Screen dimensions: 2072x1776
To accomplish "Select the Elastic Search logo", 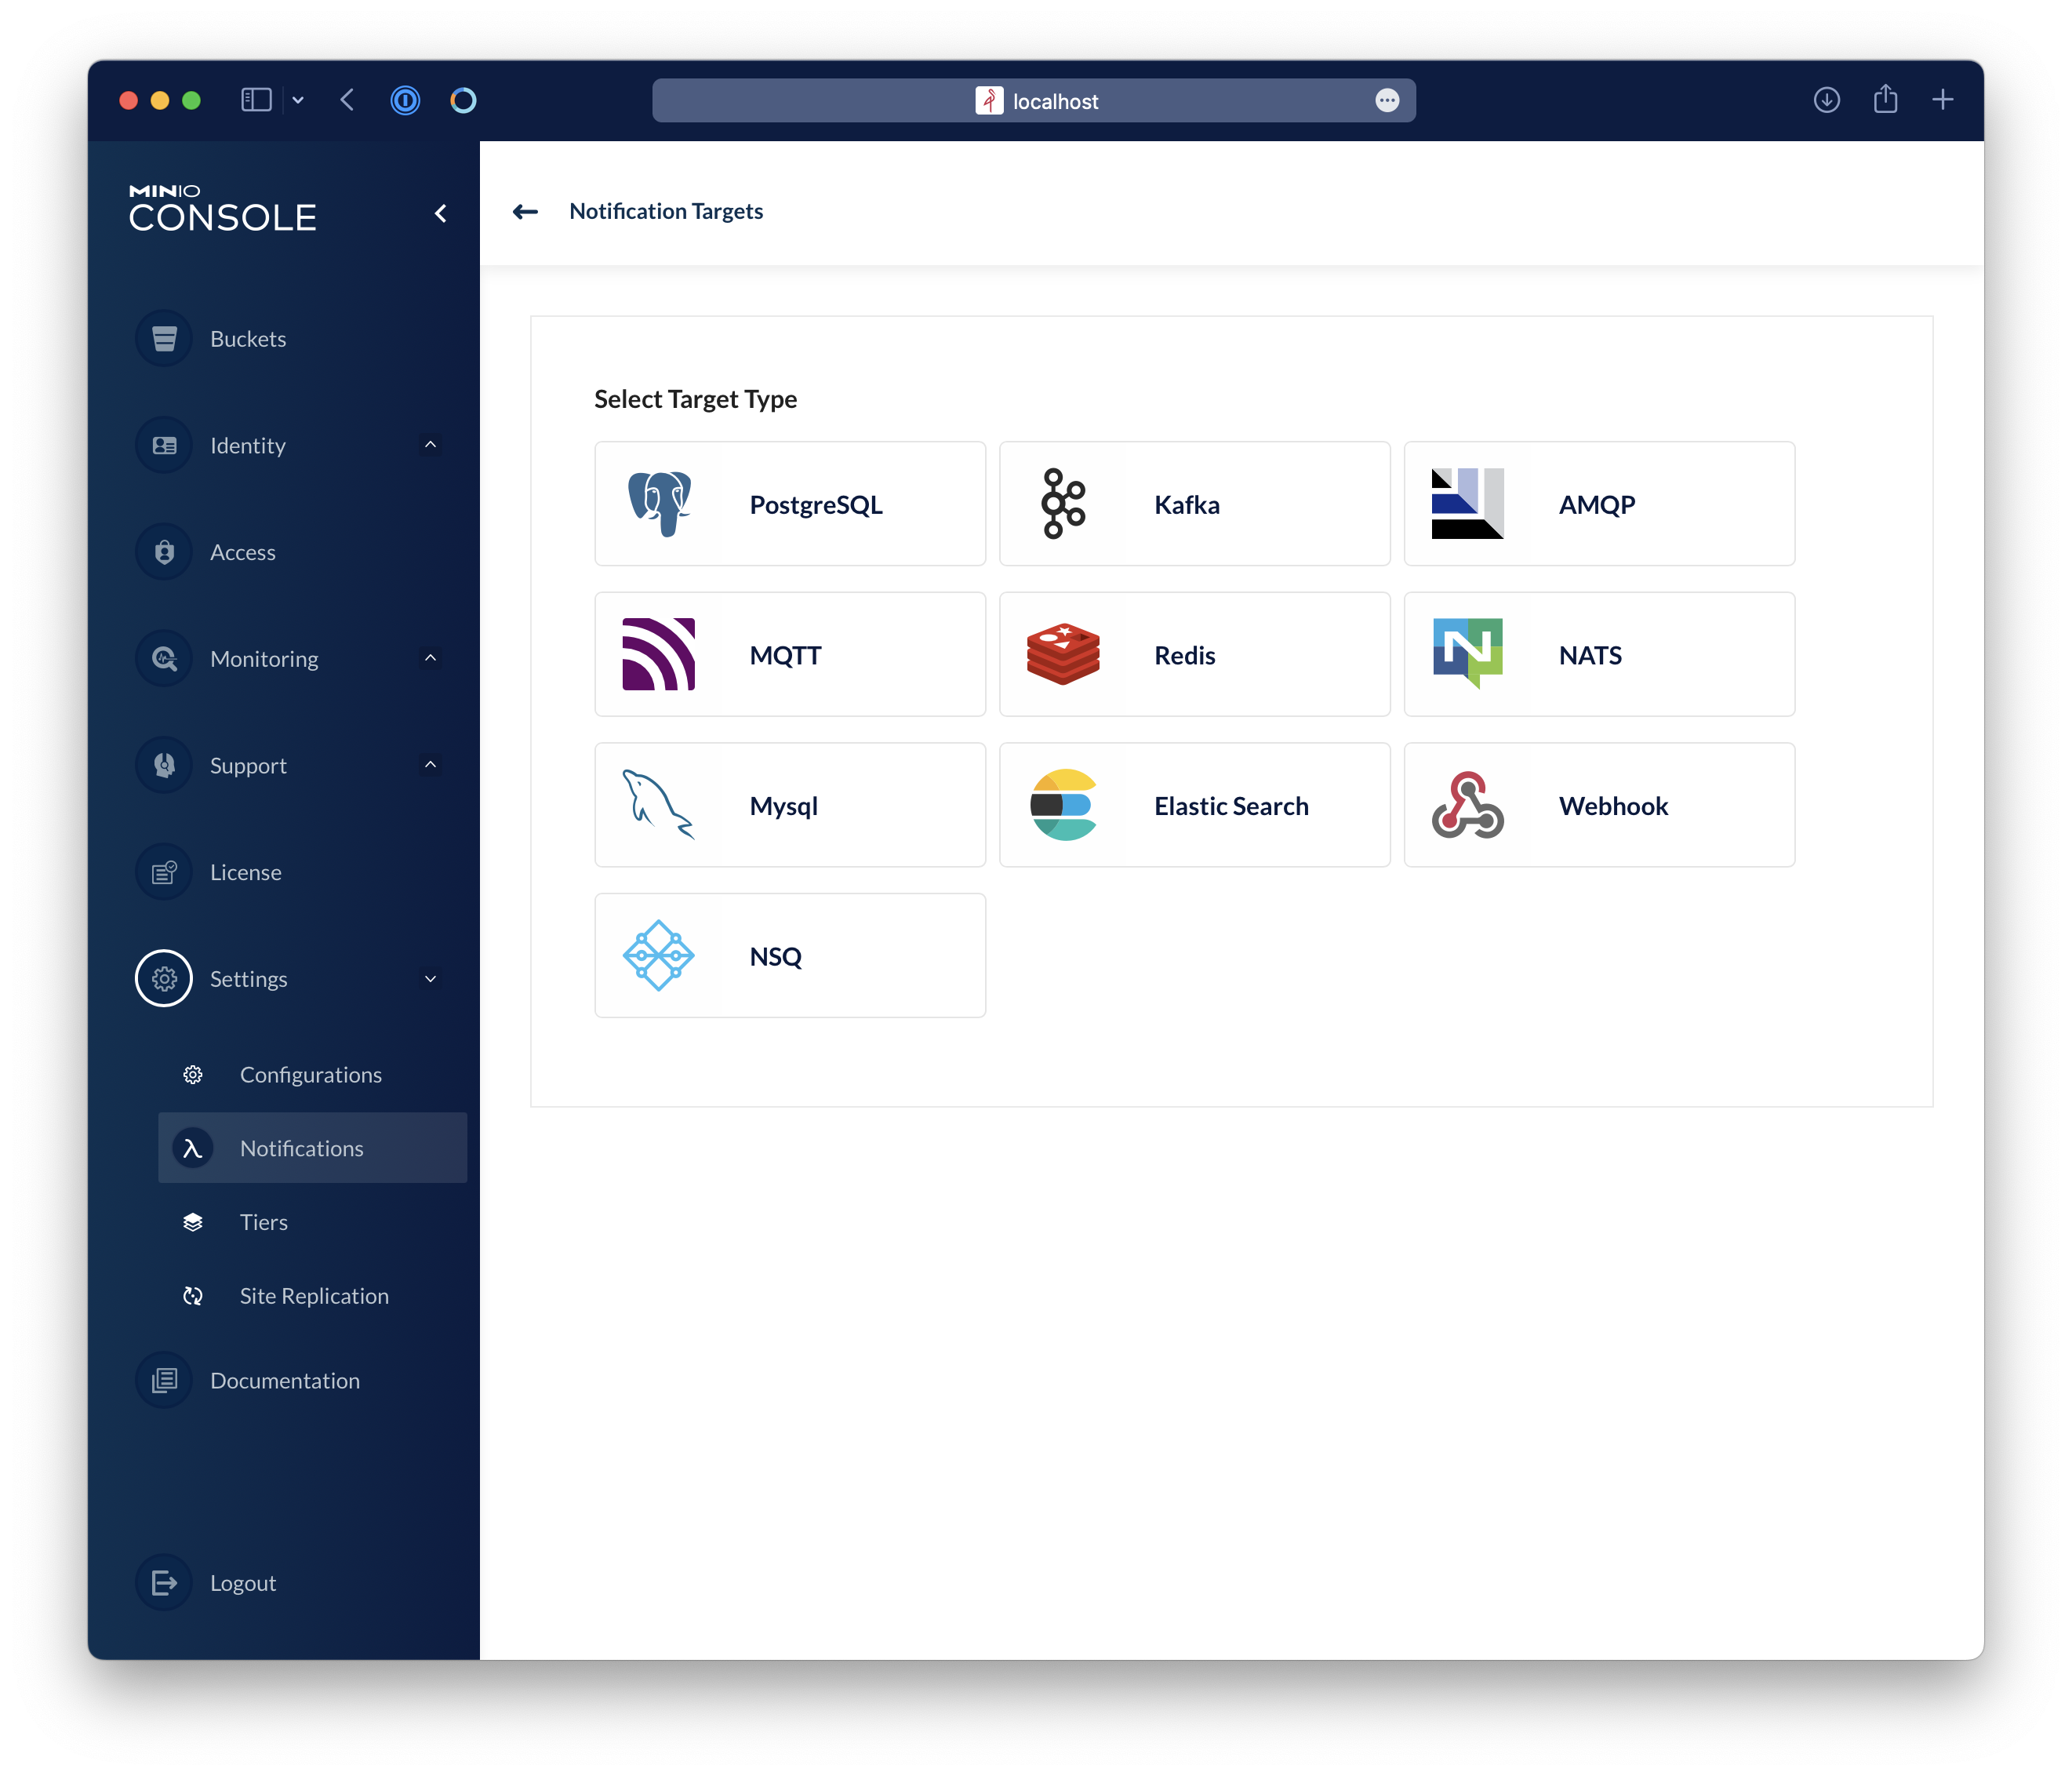I will pyautogui.click(x=1063, y=805).
